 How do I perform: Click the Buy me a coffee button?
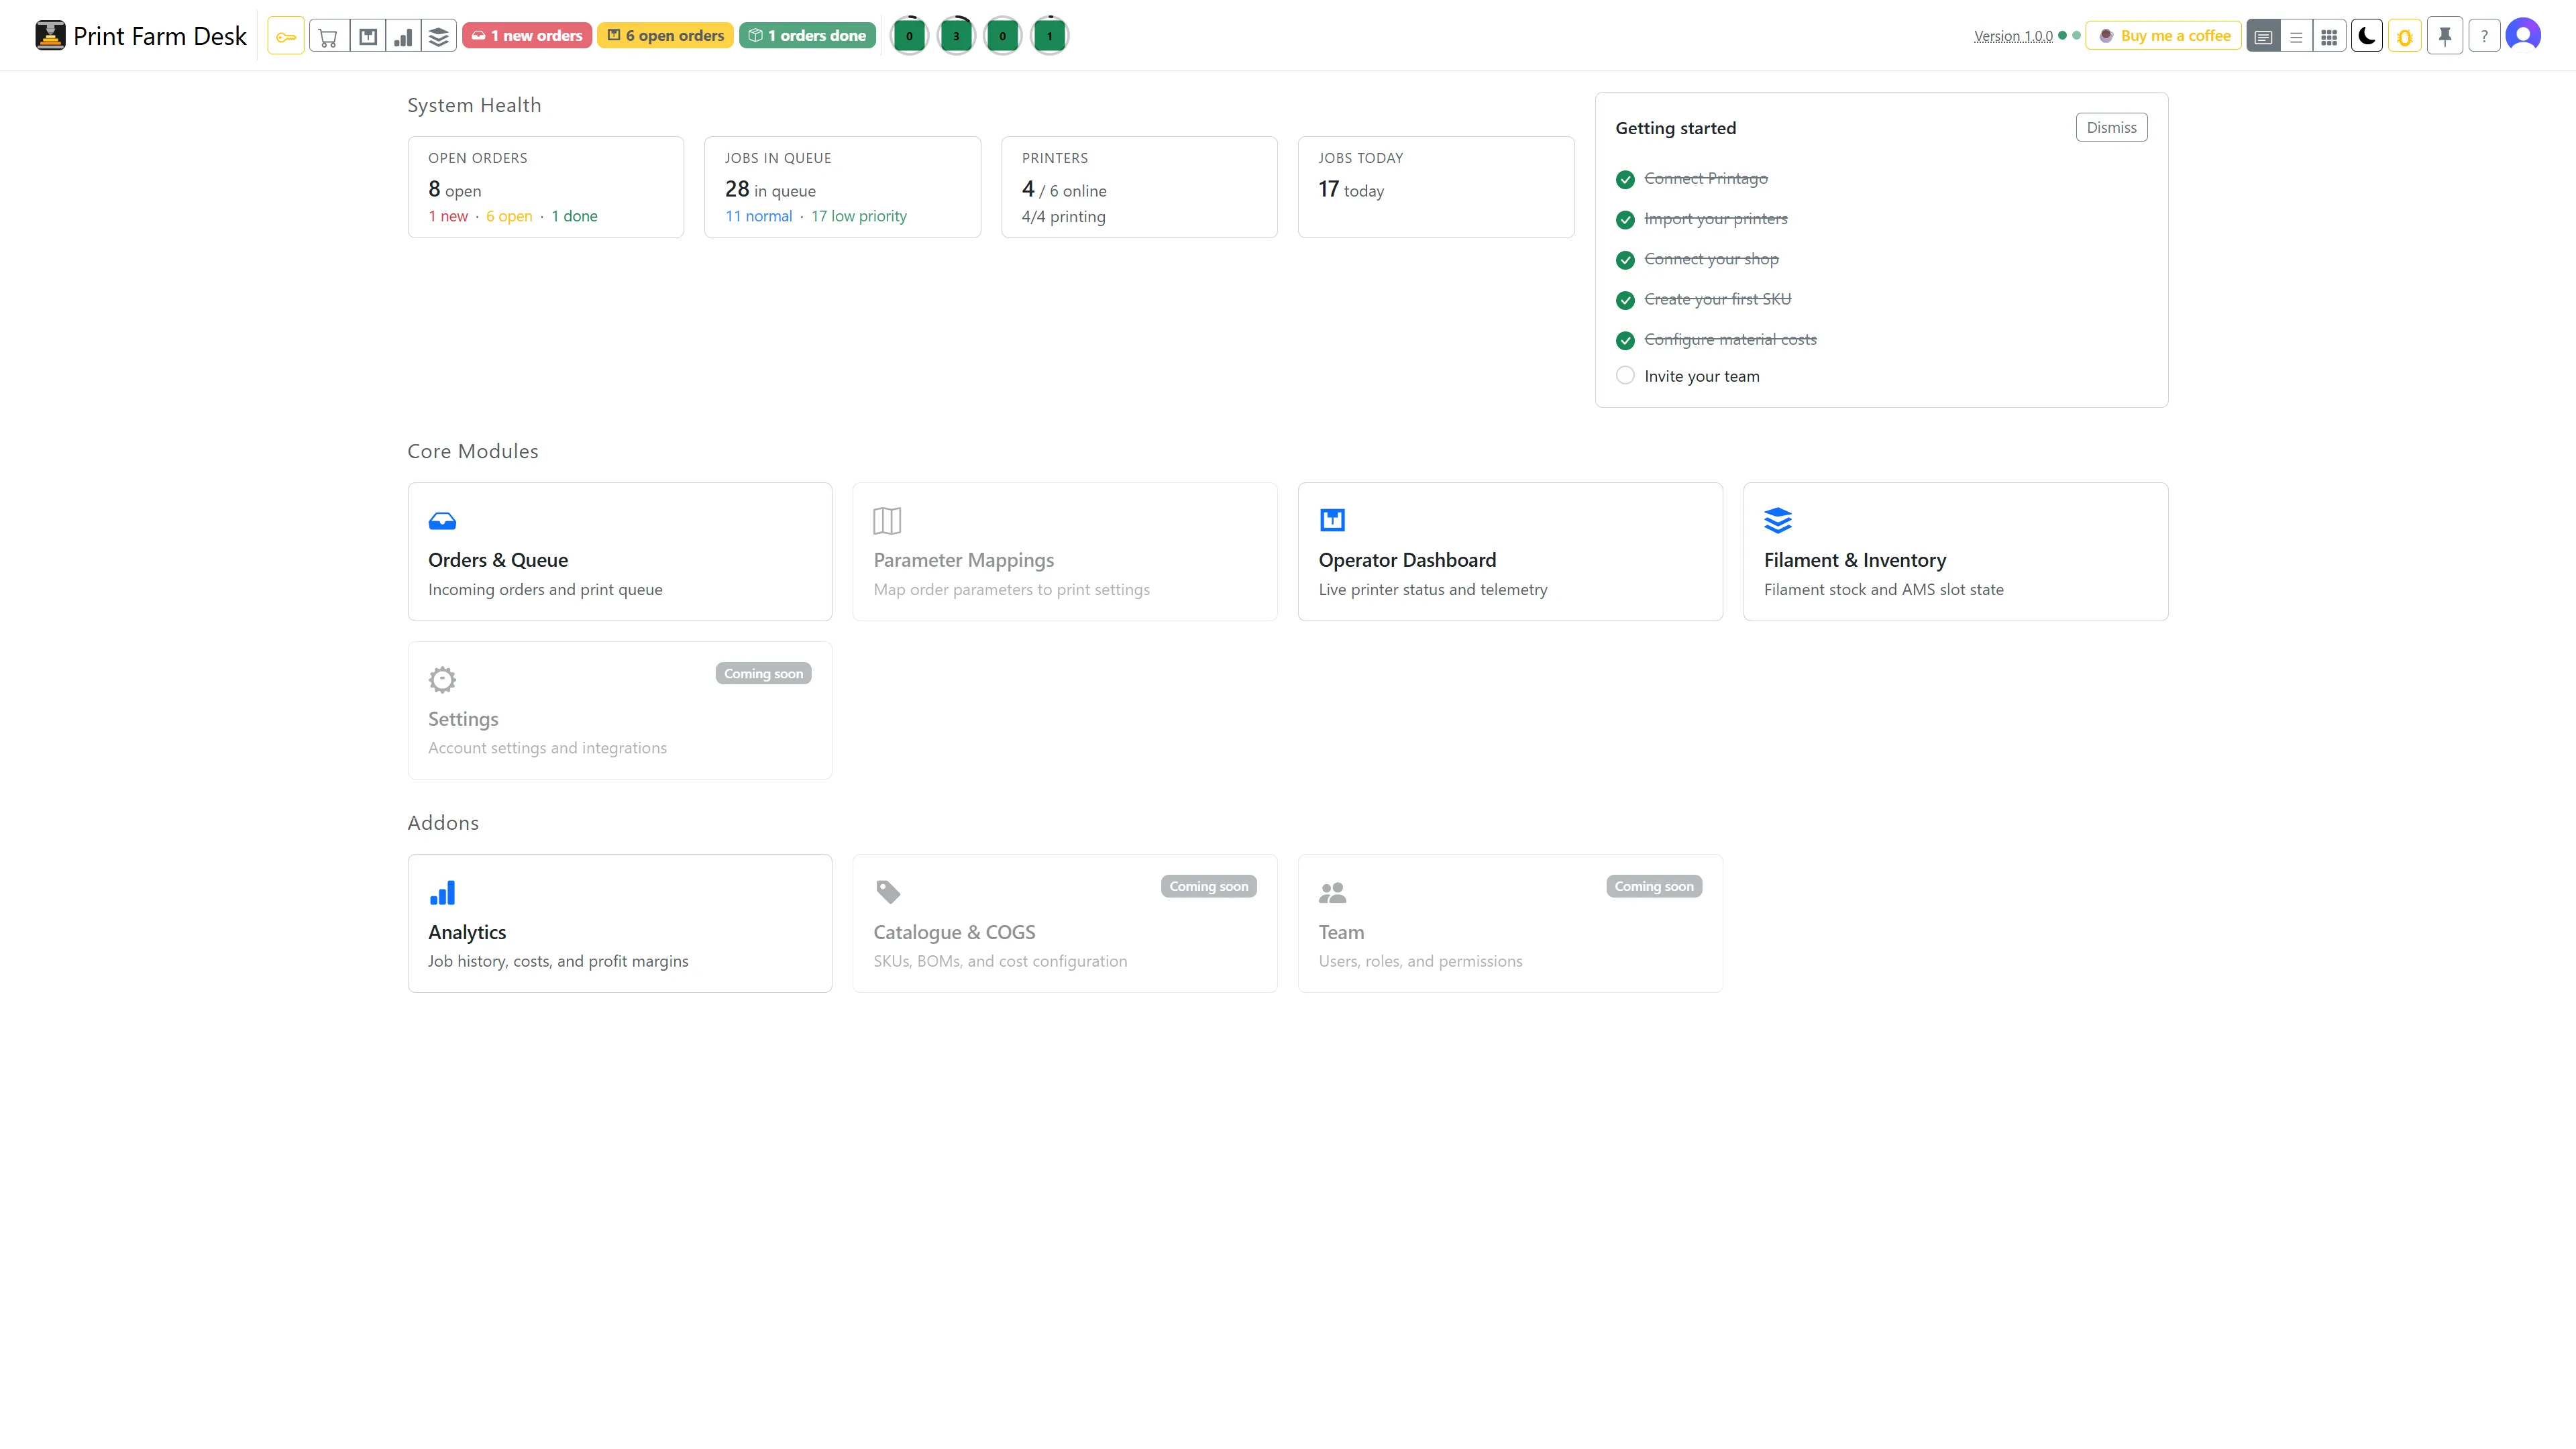click(2164, 36)
